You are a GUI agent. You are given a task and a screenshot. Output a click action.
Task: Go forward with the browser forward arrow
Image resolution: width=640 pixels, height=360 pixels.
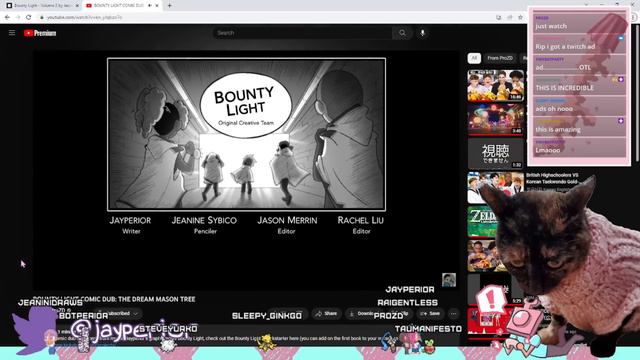click(18, 17)
